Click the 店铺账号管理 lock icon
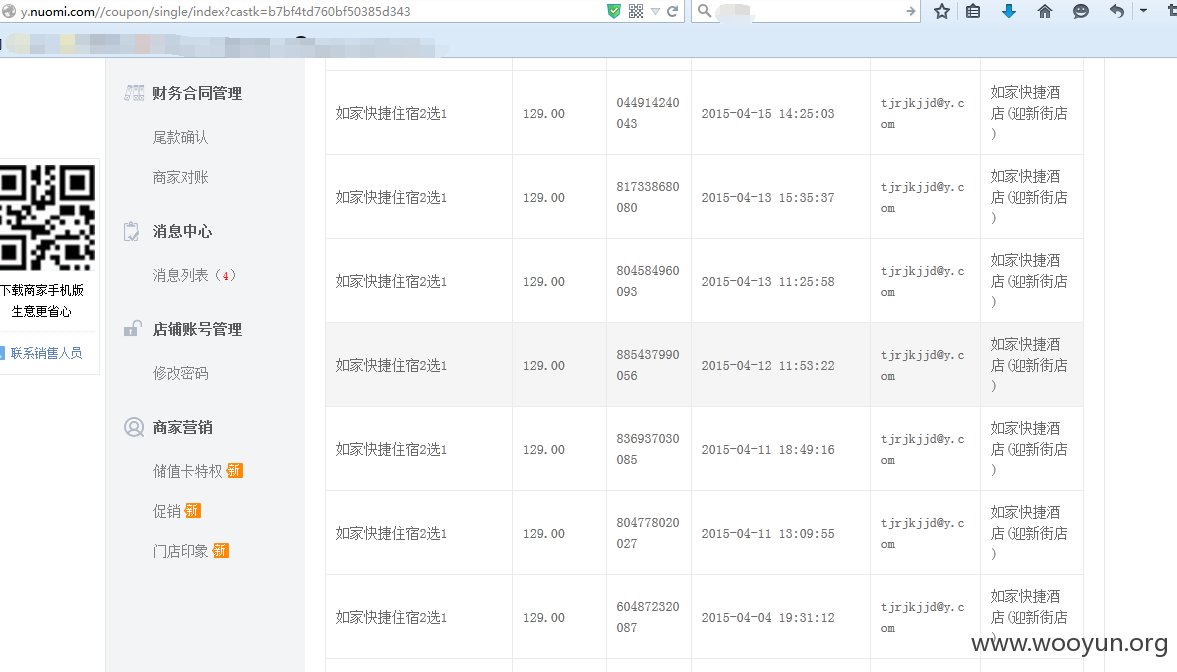 (x=133, y=328)
